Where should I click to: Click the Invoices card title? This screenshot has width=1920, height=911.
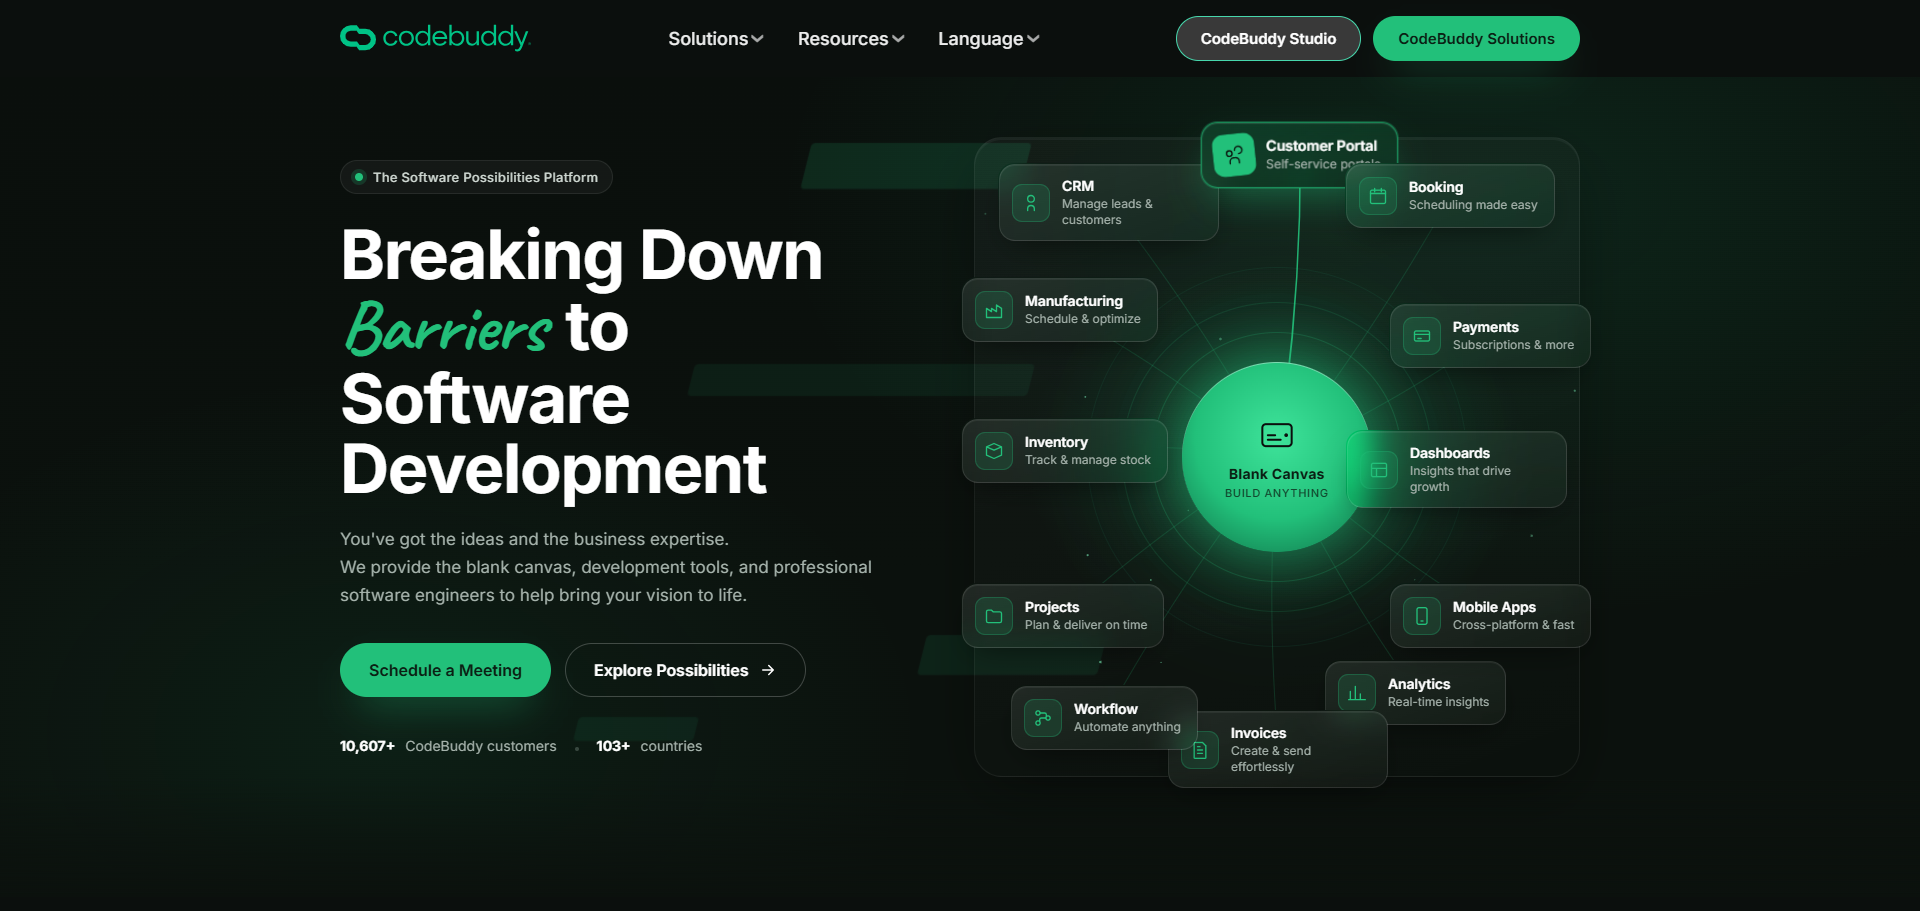coord(1258,733)
